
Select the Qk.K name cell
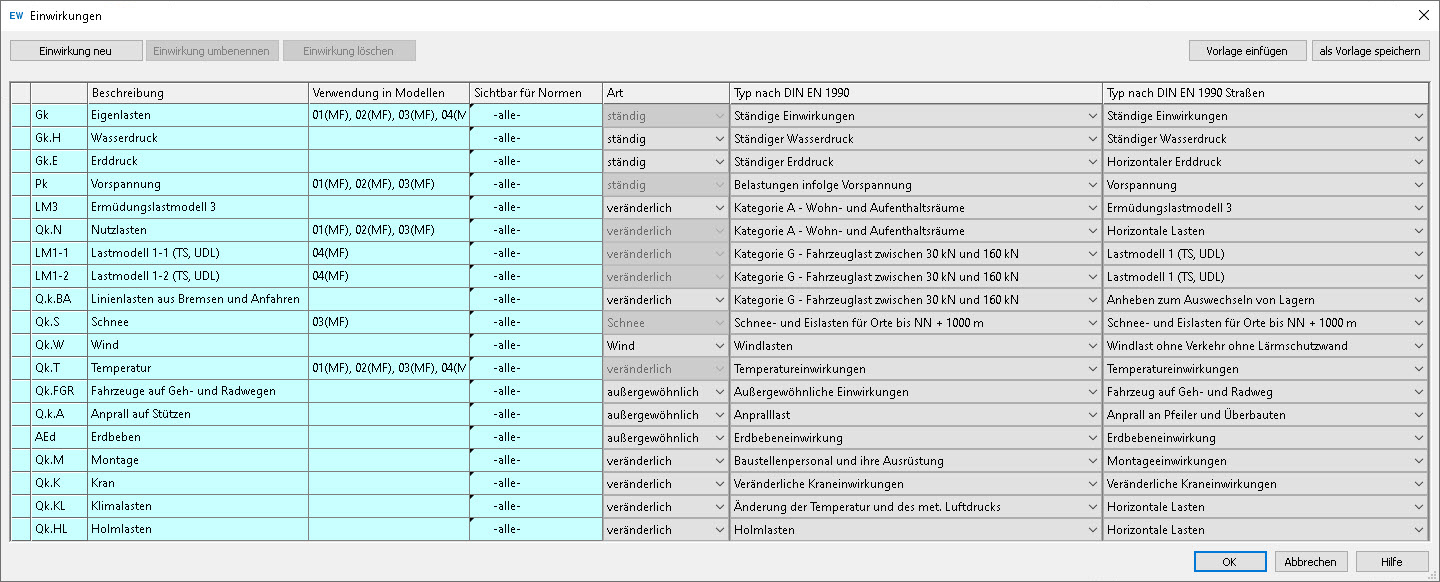coord(59,484)
